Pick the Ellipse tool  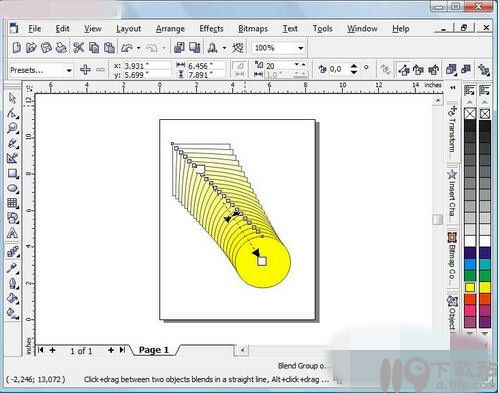coord(13,188)
